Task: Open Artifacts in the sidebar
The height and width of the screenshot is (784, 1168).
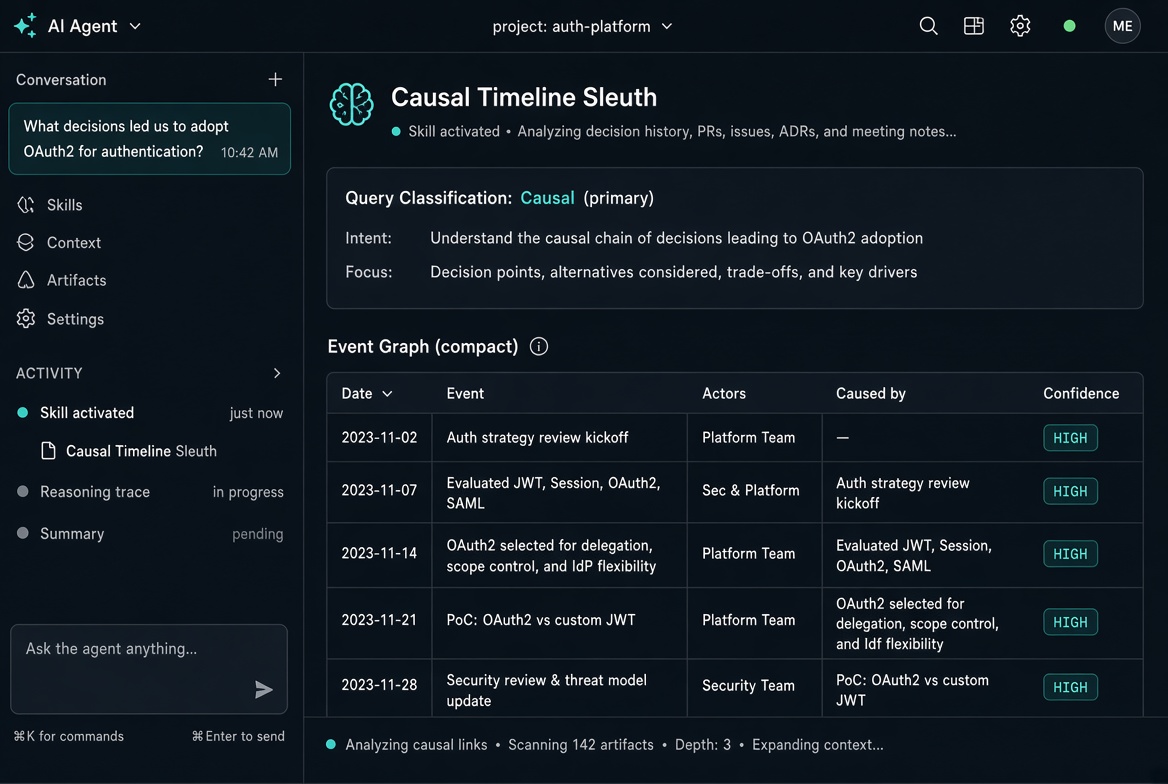Action: click(76, 280)
